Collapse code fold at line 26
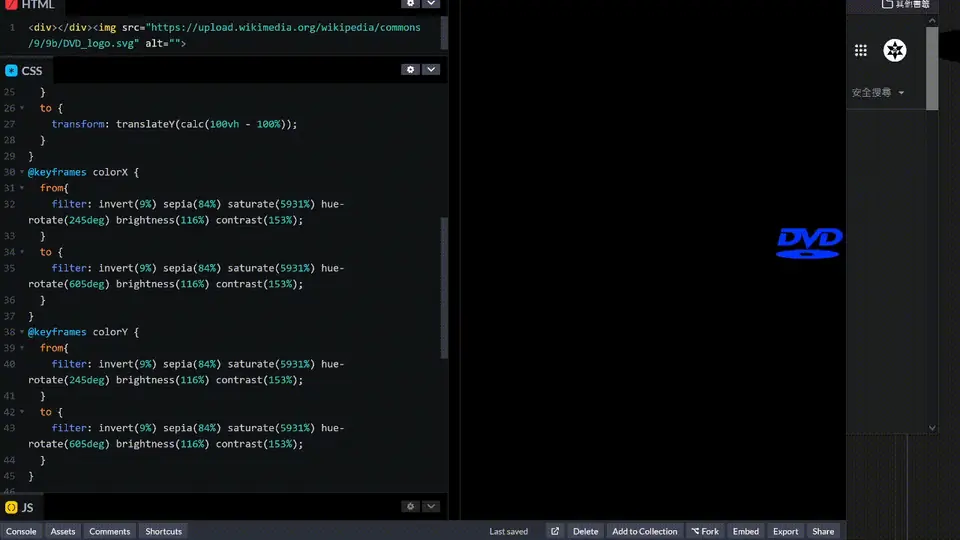The image size is (960, 540). click(22, 108)
